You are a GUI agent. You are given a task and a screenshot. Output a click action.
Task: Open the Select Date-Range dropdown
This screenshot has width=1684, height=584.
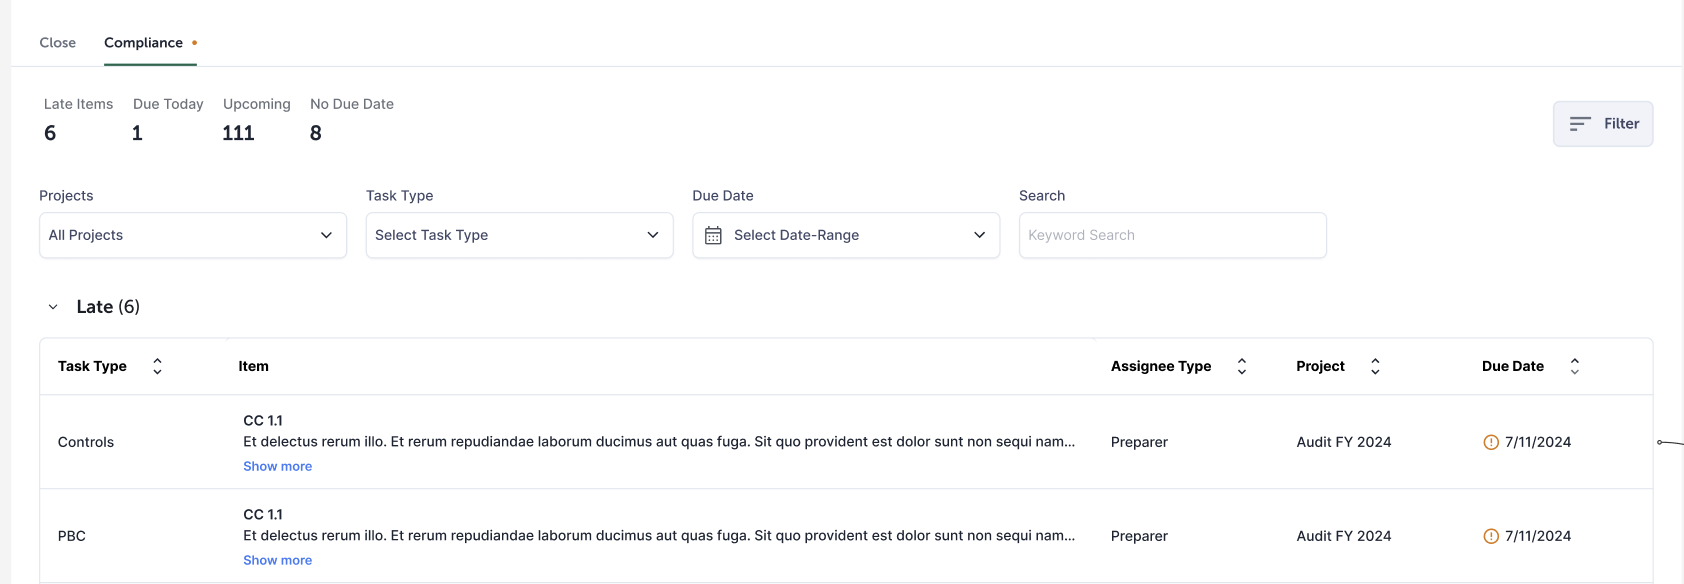(x=846, y=235)
